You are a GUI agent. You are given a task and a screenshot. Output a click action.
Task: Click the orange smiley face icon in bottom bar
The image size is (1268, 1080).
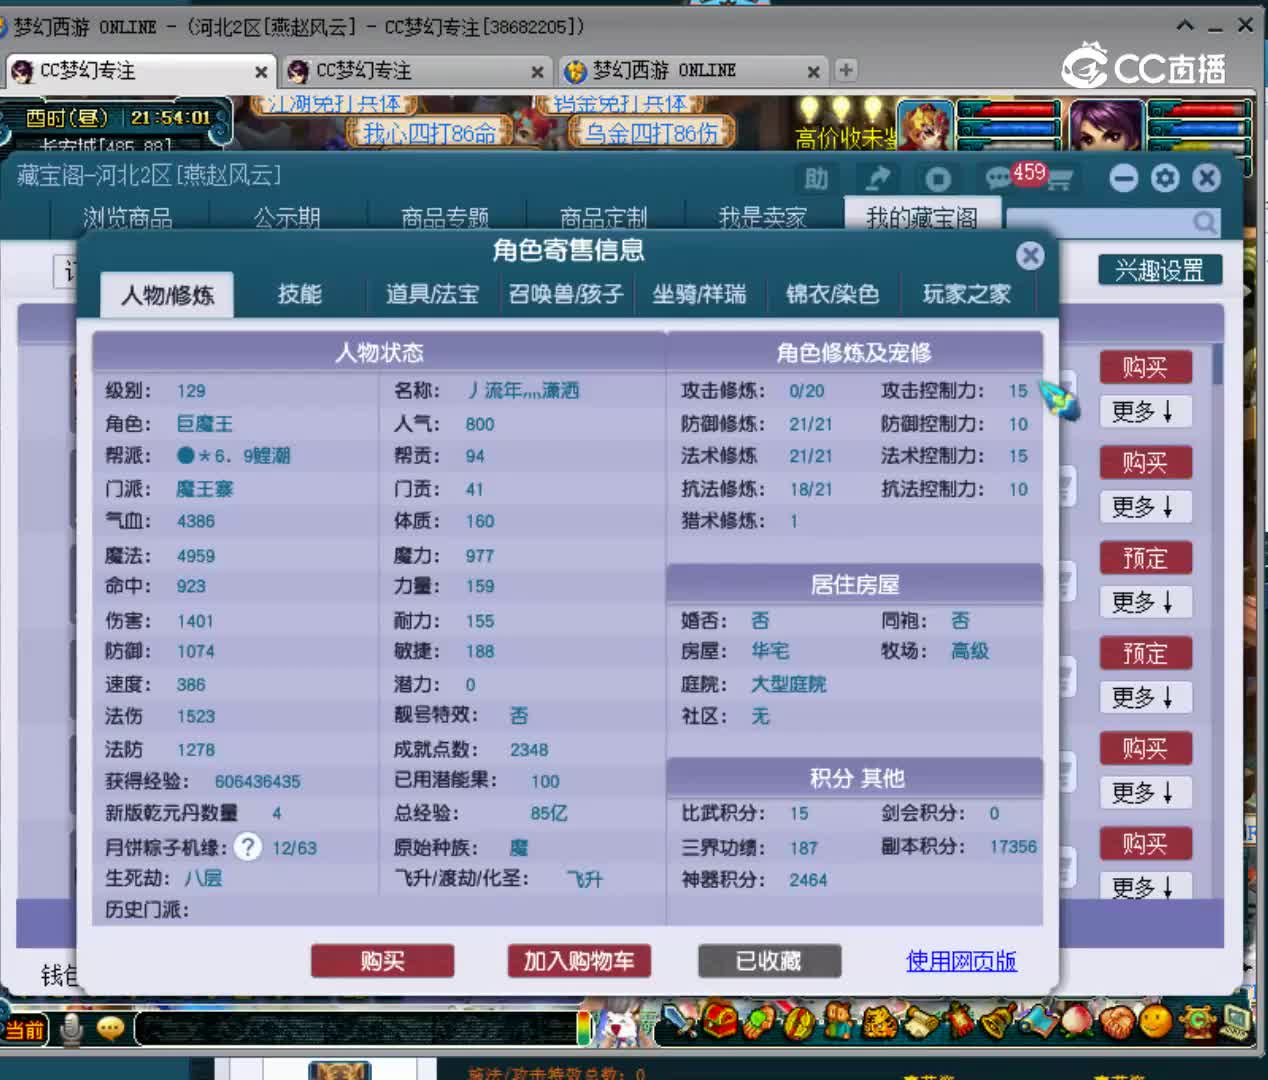click(x=1156, y=1021)
